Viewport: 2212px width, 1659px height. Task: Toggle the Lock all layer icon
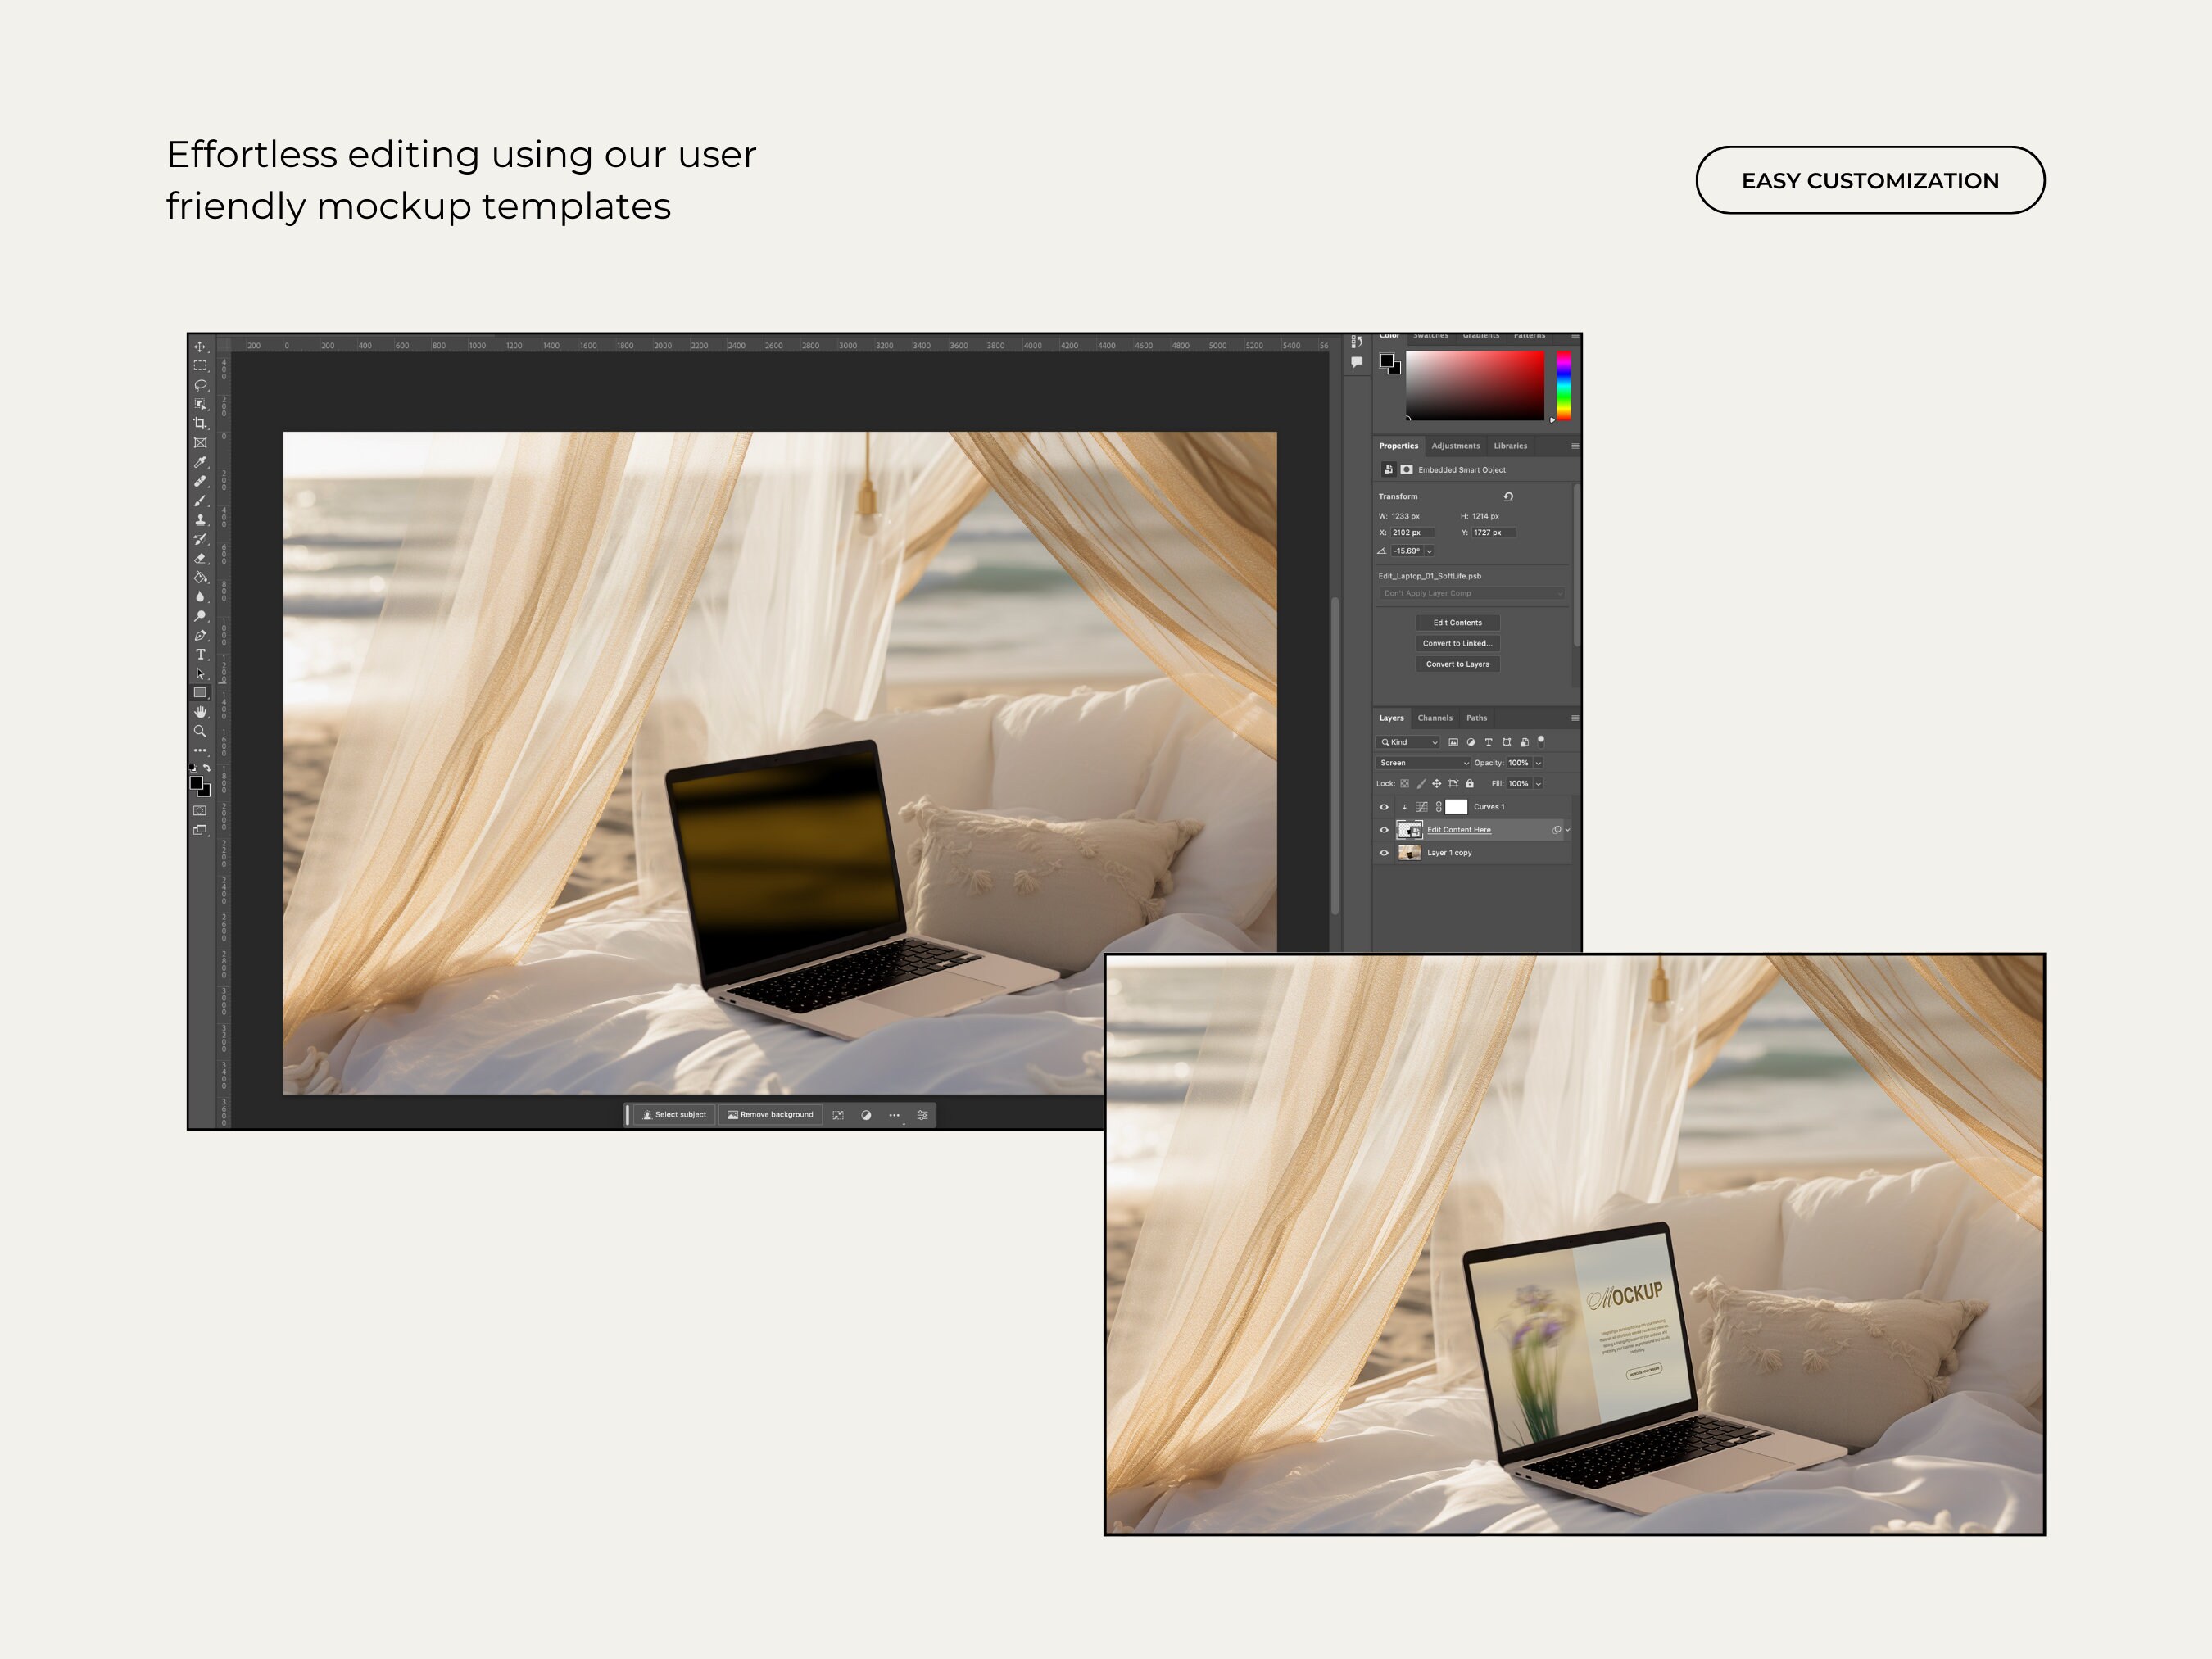(x=1469, y=784)
